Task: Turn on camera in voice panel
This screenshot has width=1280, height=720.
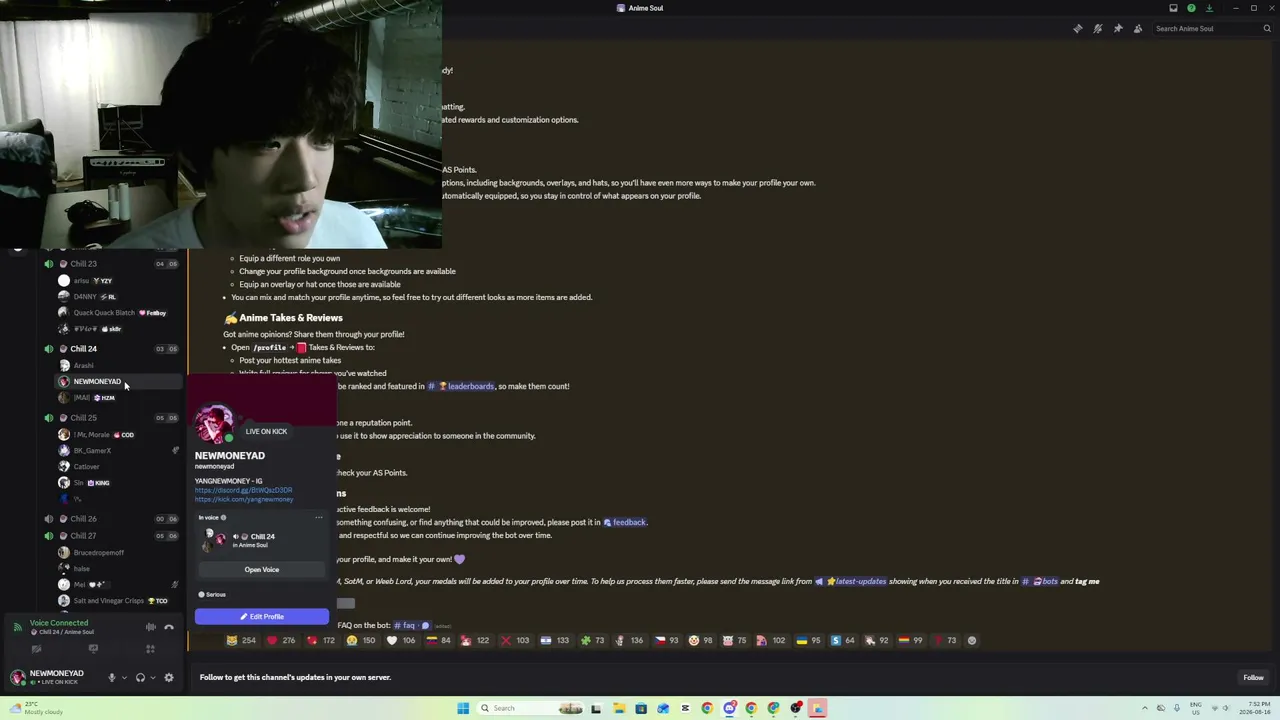Action: 36,649
